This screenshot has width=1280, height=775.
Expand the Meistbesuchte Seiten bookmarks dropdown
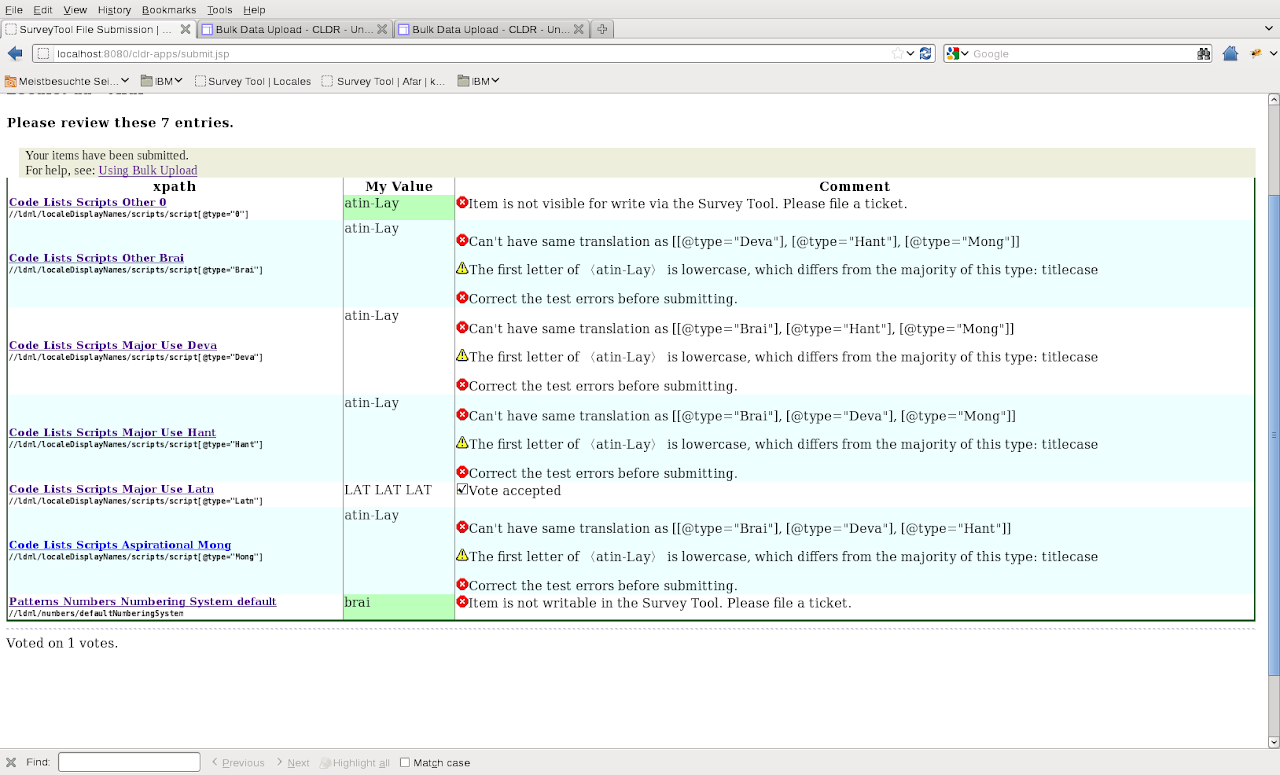(x=125, y=81)
